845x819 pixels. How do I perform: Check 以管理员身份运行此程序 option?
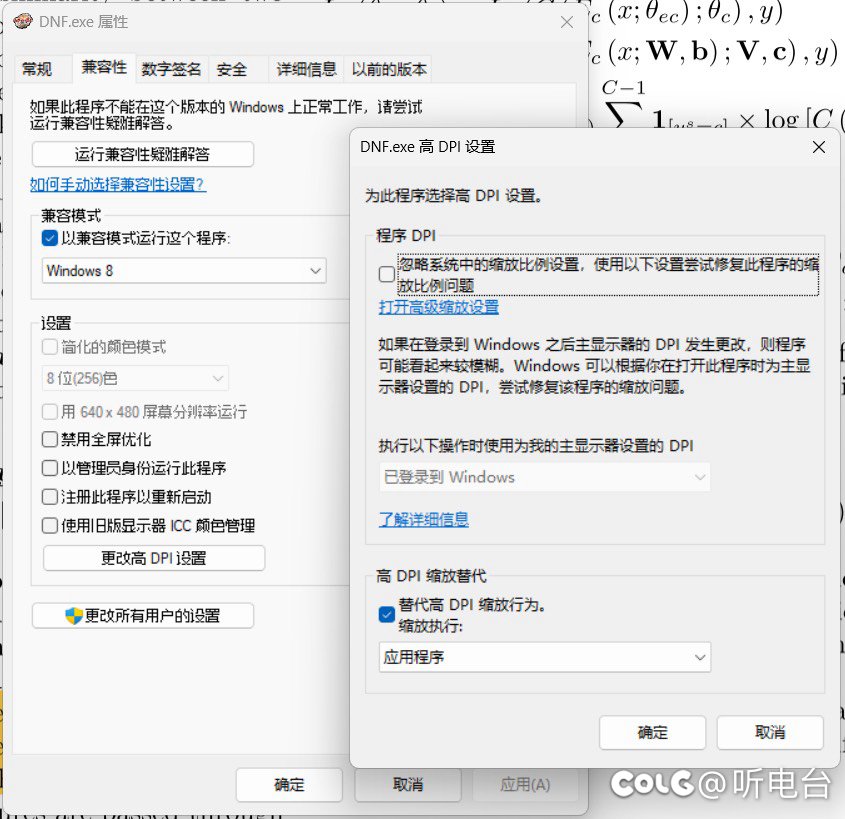[50, 468]
